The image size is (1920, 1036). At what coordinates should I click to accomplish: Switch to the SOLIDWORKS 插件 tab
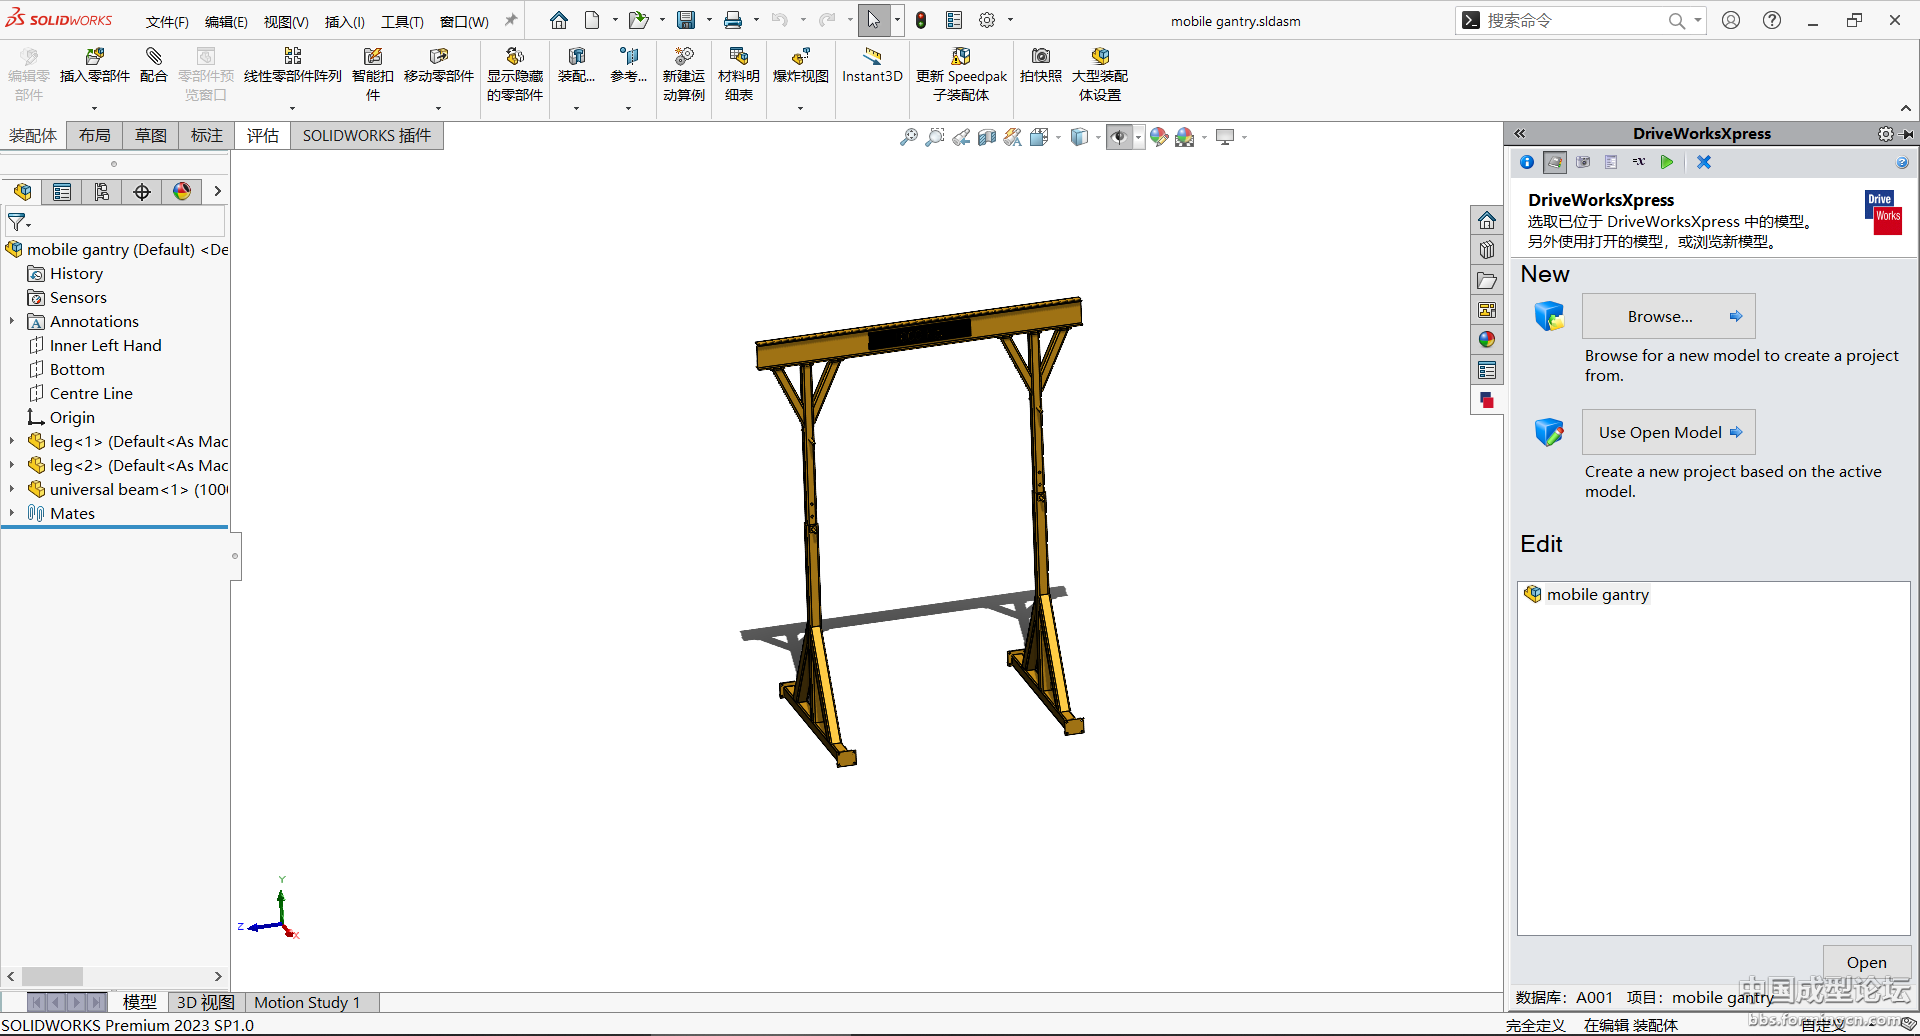click(x=366, y=136)
